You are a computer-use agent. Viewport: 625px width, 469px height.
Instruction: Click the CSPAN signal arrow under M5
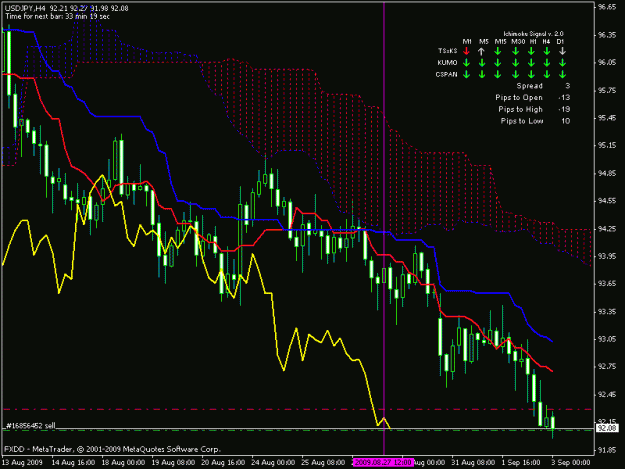point(482,75)
